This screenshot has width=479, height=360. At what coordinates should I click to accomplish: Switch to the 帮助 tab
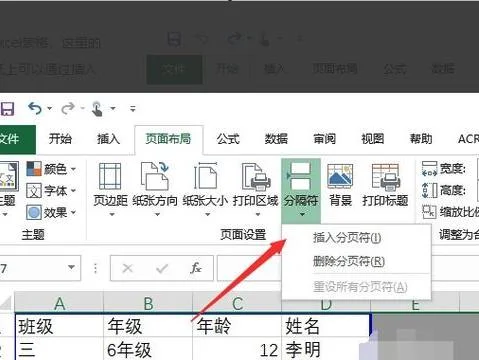pyautogui.click(x=421, y=139)
